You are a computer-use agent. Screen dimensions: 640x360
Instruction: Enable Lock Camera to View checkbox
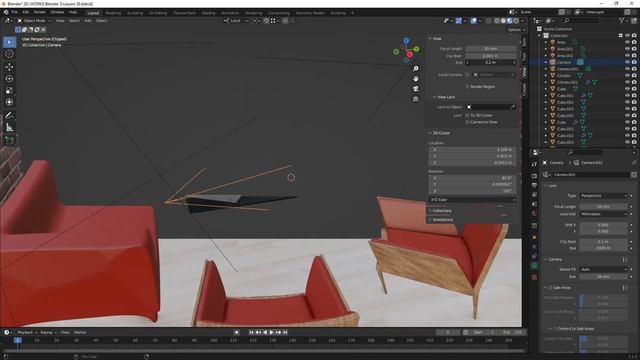pos(467,122)
